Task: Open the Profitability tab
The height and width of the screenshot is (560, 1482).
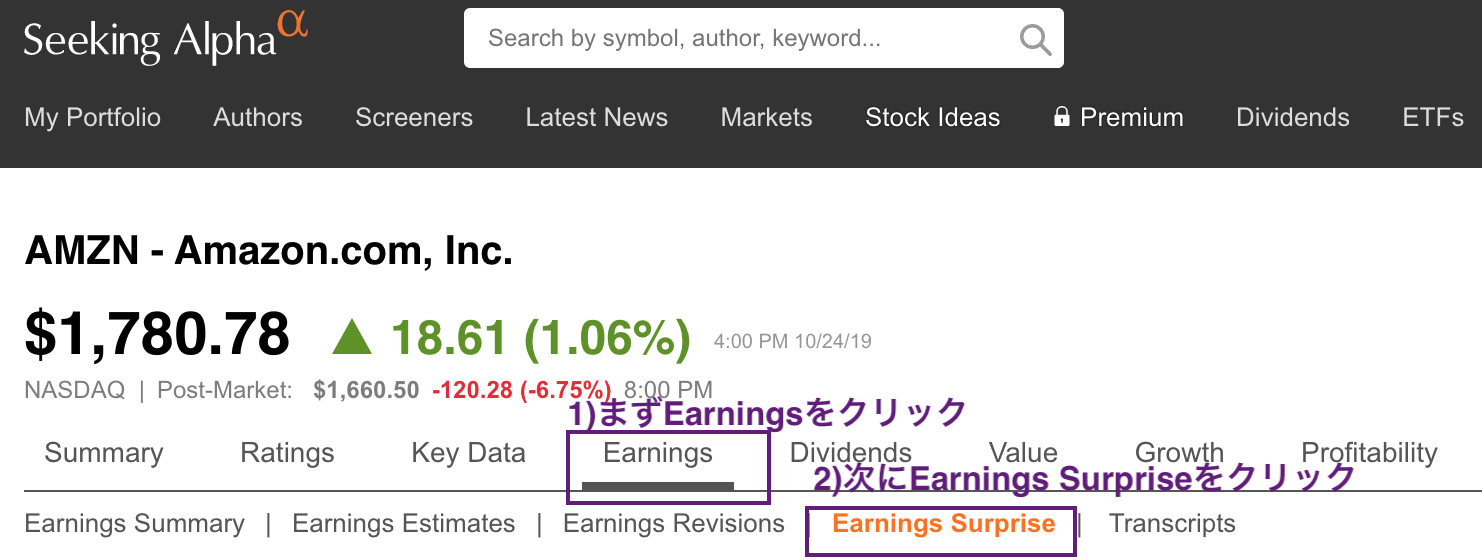Action: coord(1369,453)
